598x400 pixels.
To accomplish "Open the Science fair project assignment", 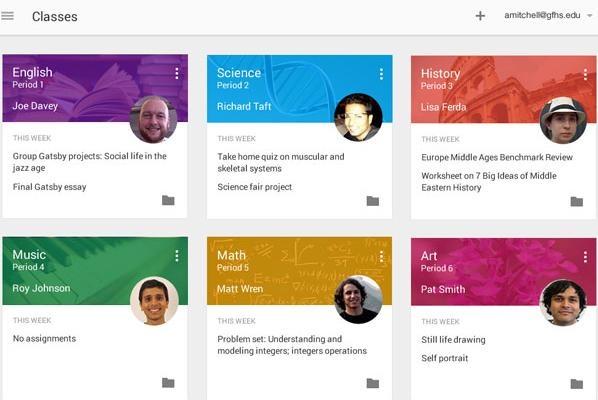I will (x=255, y=187).
